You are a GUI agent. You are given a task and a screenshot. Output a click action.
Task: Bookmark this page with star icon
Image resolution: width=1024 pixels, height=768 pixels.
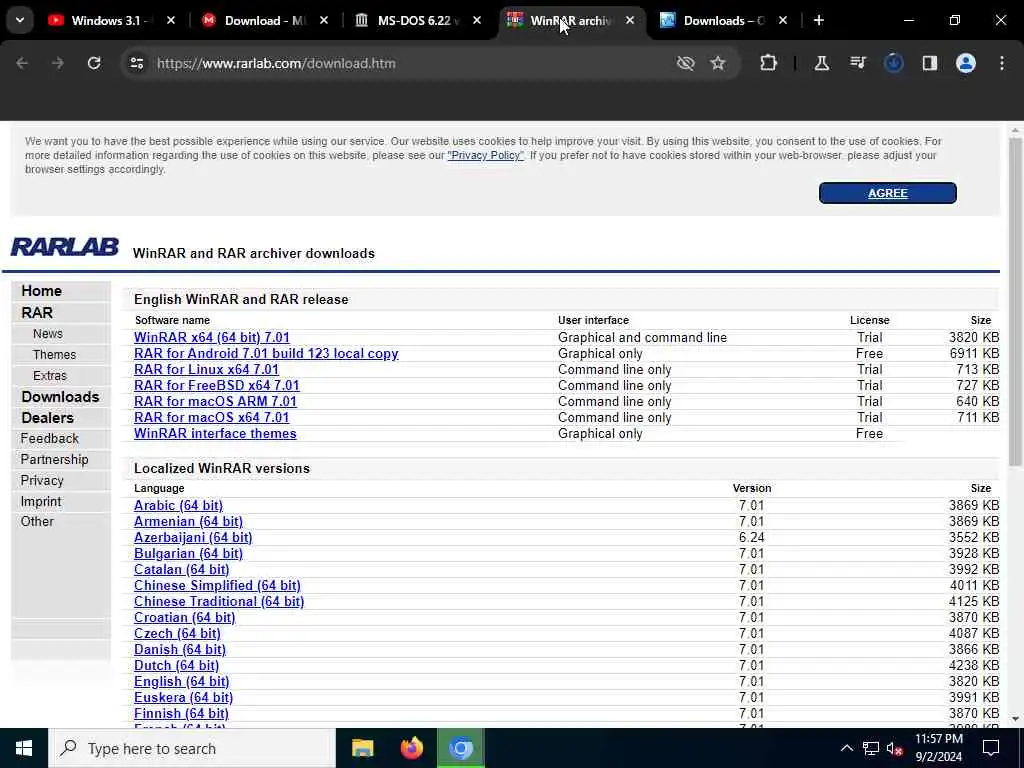coord(718,63)
